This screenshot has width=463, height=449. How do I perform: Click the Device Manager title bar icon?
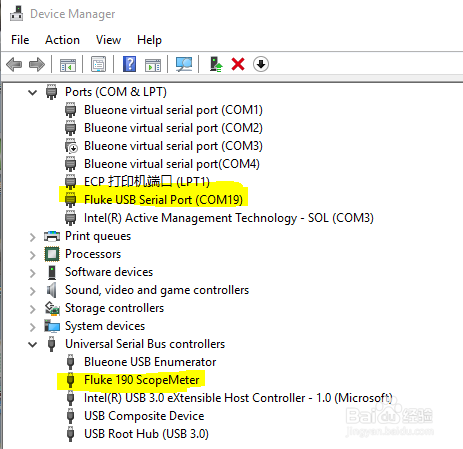(x=16, y=13)
